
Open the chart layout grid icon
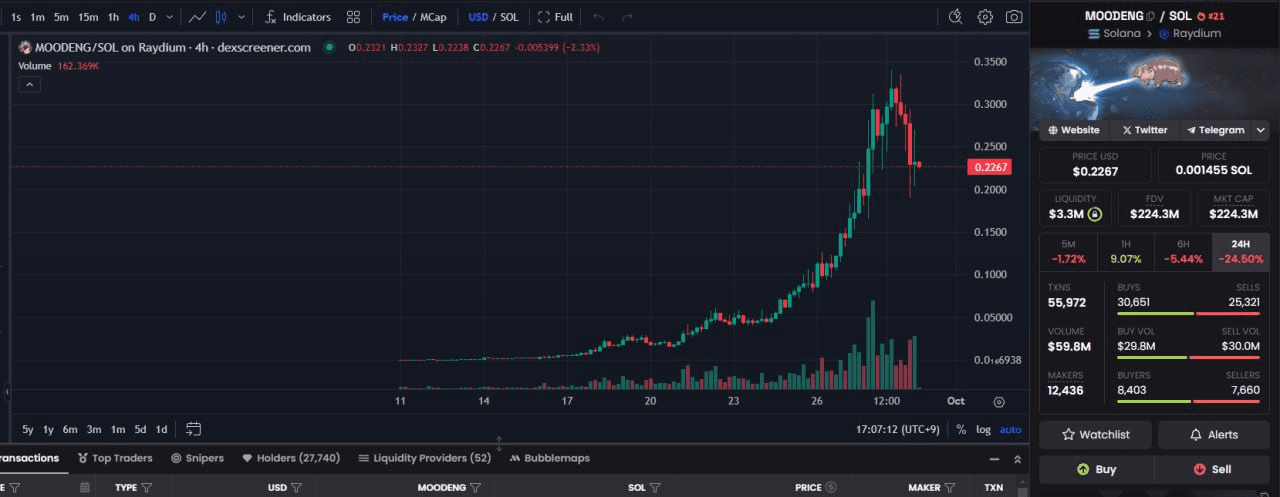[x=353, y=17]
